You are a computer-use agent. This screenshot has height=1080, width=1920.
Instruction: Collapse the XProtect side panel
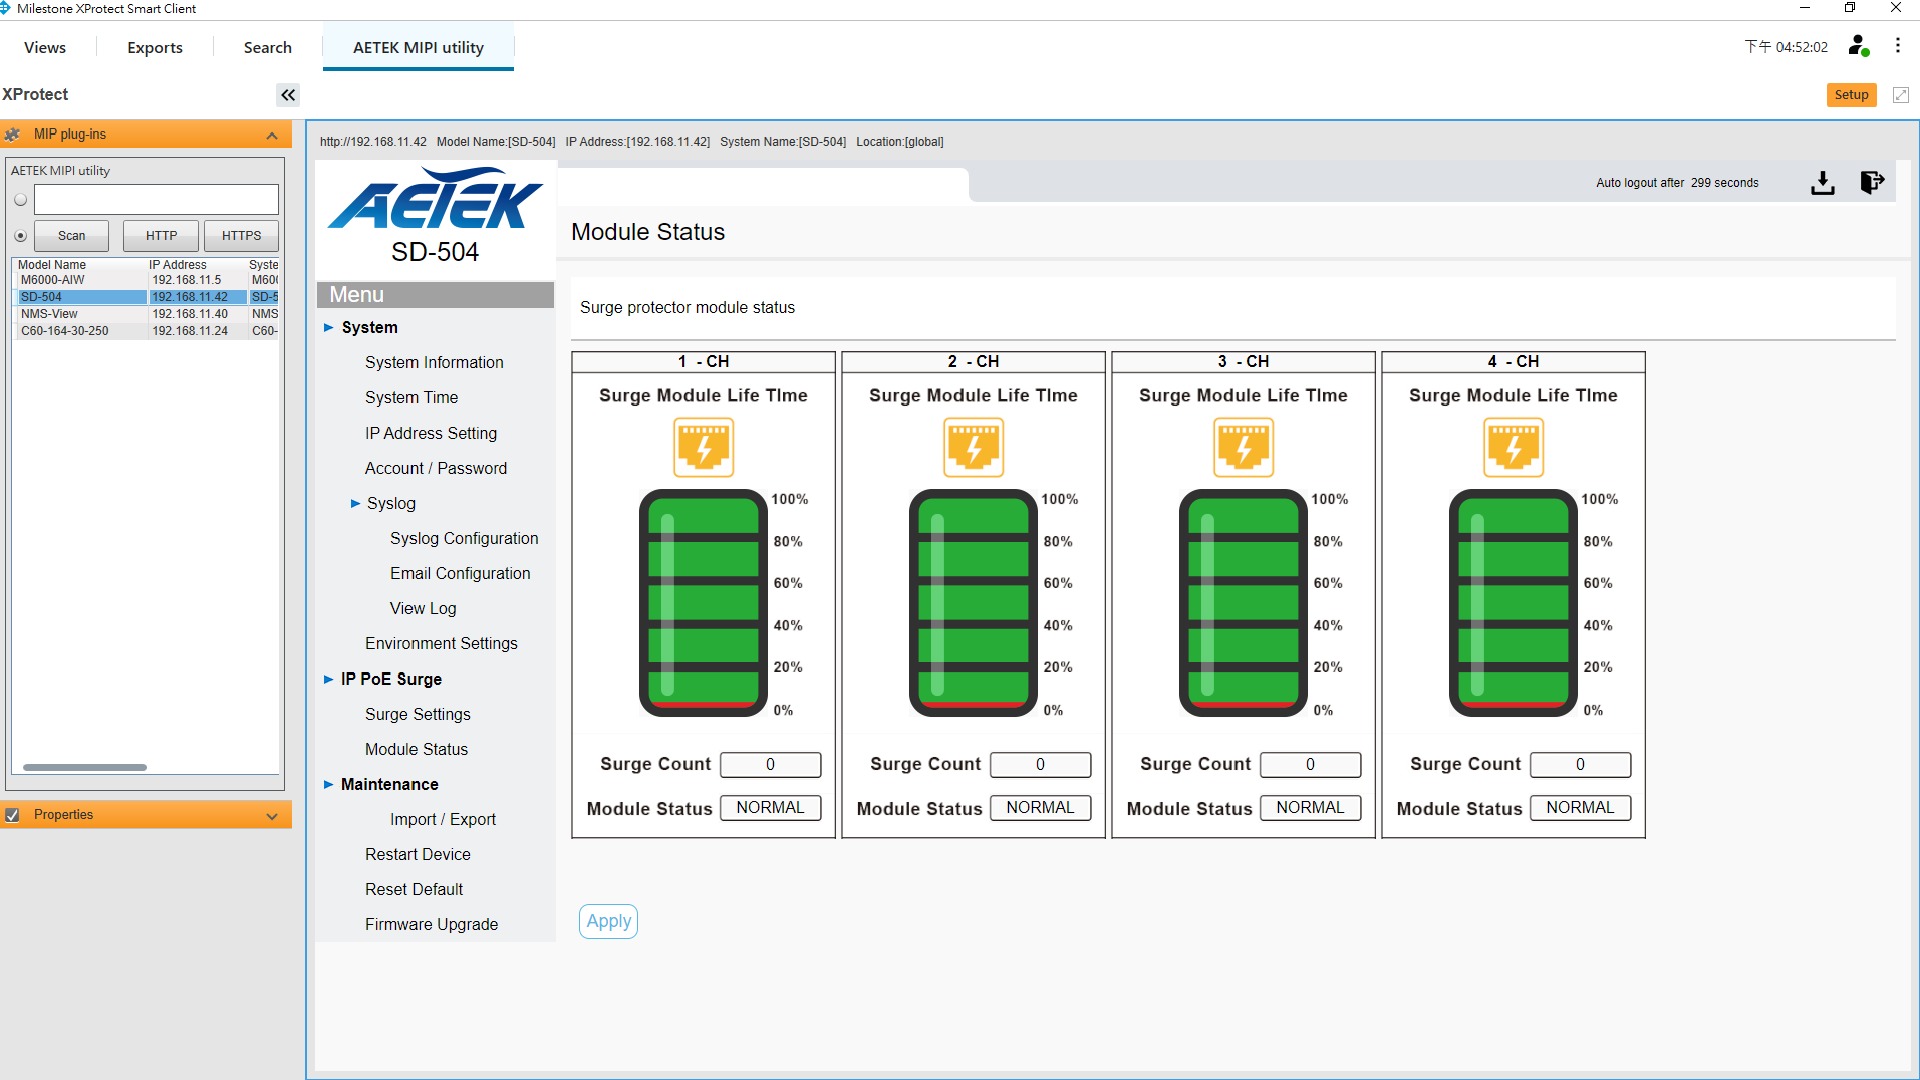pyautogui.click(x=288, y=95)
